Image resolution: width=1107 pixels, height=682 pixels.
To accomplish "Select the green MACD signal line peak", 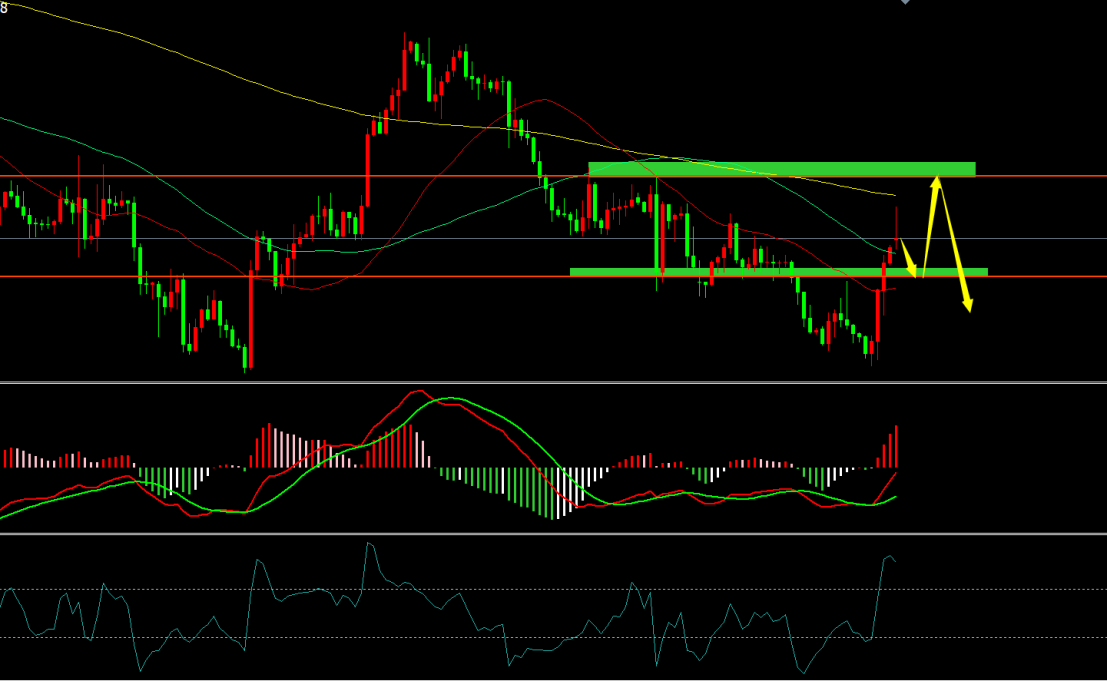I will (x=450, y=399).
